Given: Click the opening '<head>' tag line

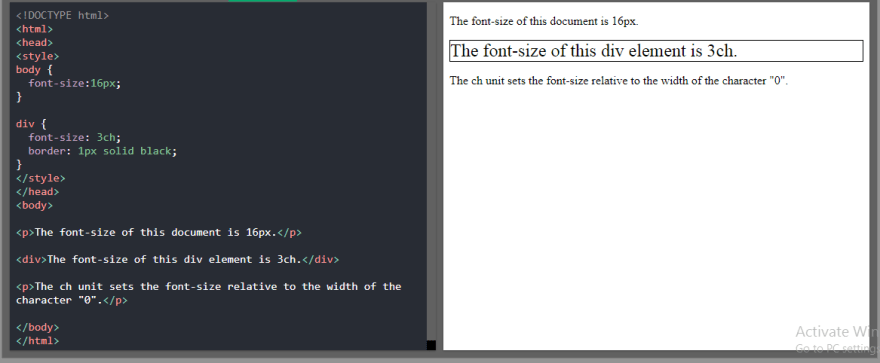Looking at the screenshot, I should 34,43.
